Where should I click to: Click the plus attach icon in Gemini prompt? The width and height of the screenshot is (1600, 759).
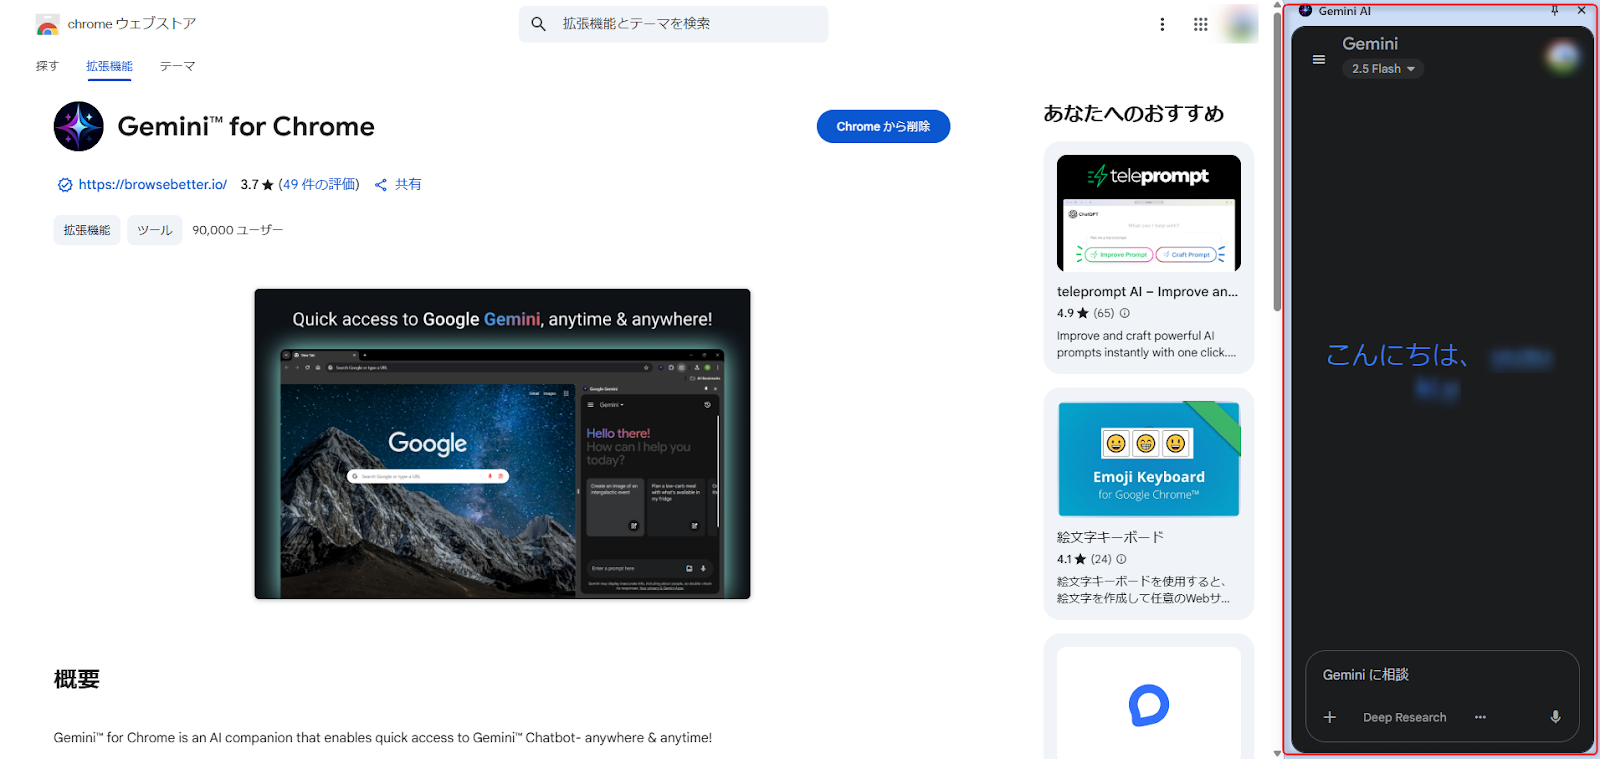tap(1330, 717)
